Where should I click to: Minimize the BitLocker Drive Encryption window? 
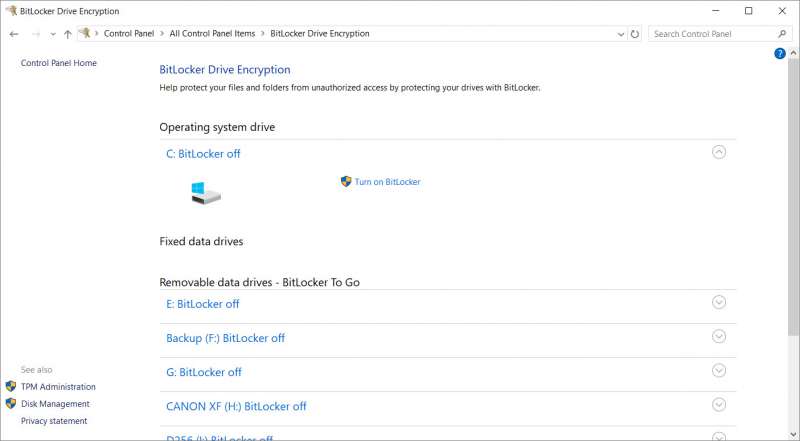715,11
